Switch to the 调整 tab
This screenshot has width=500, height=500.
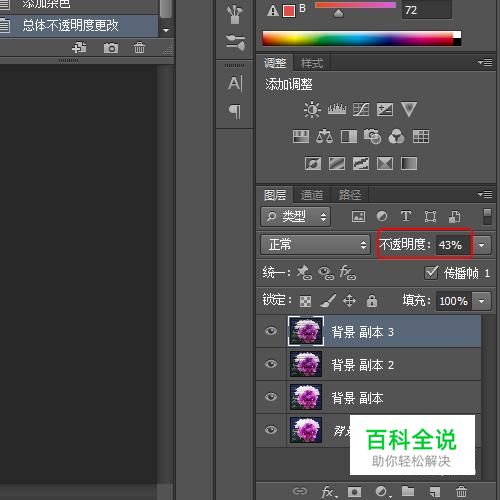(275, 63)
